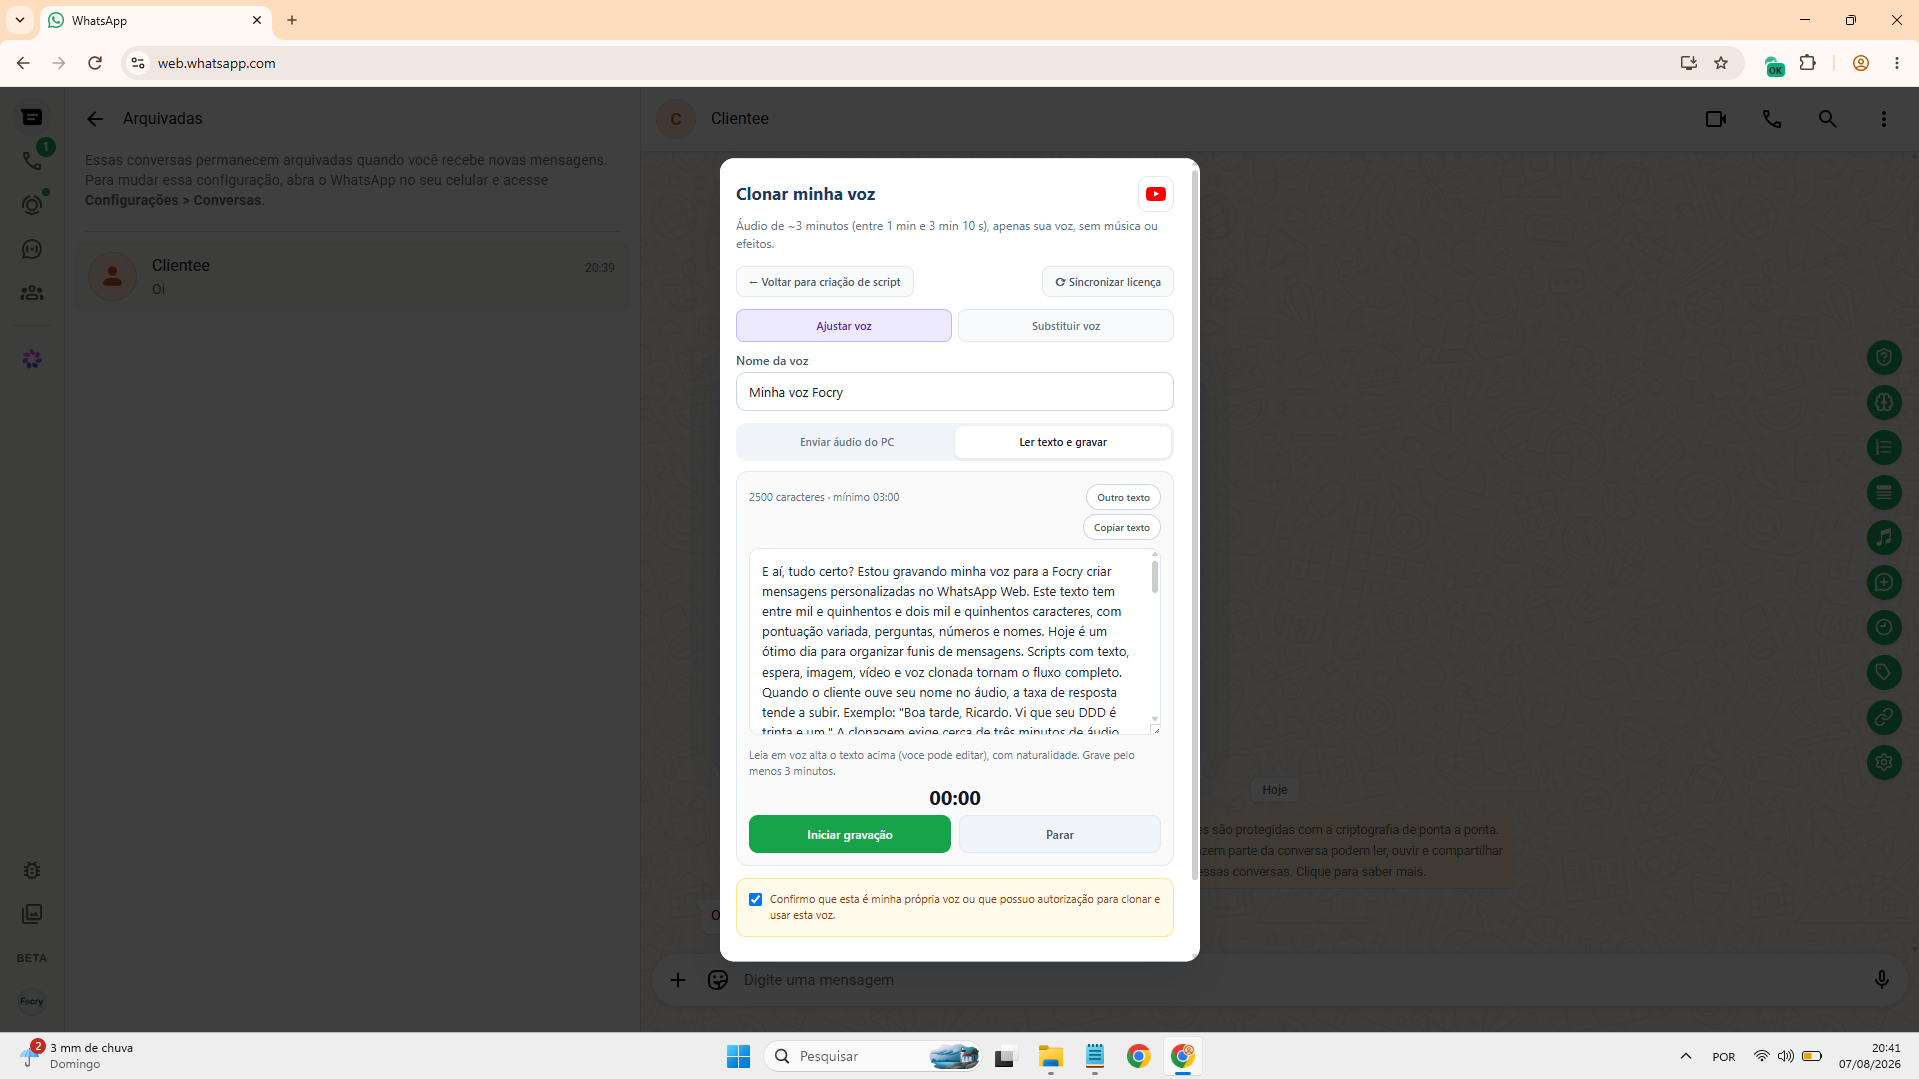Viewport: 1919px width, 1079px height.
Task: Click the gear settings extension icon
Action: pos(1884,762)
